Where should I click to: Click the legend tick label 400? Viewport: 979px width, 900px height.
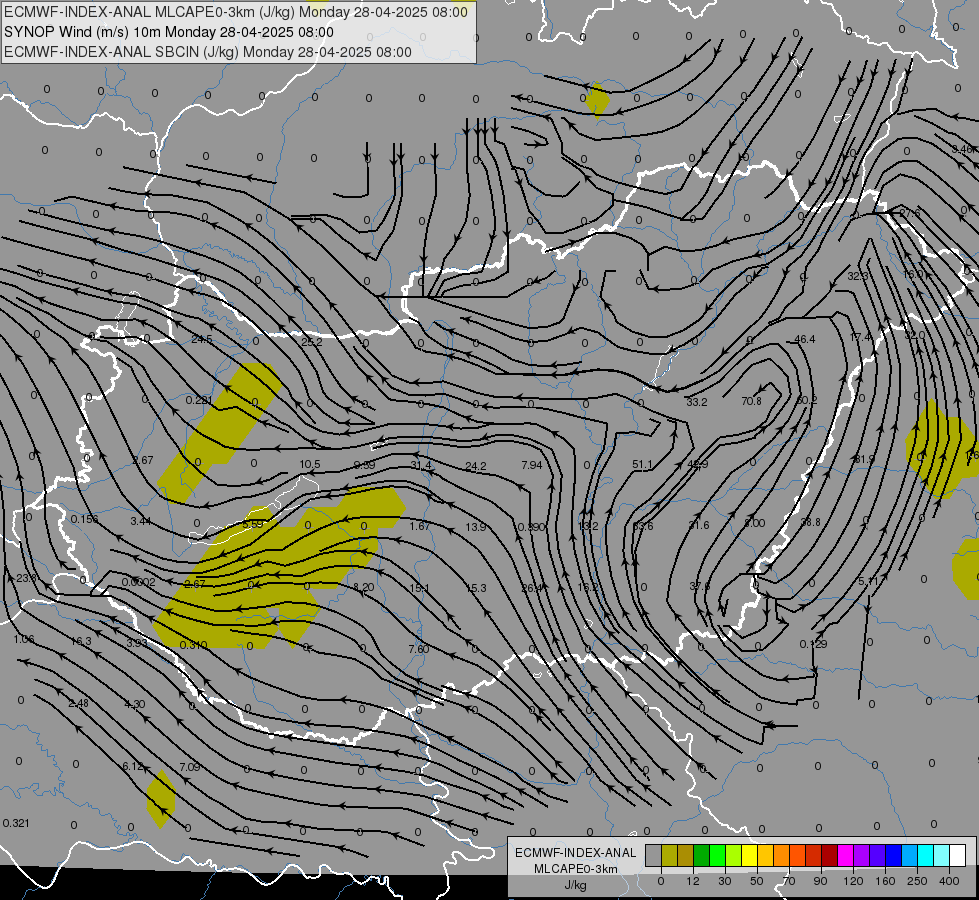949,881
